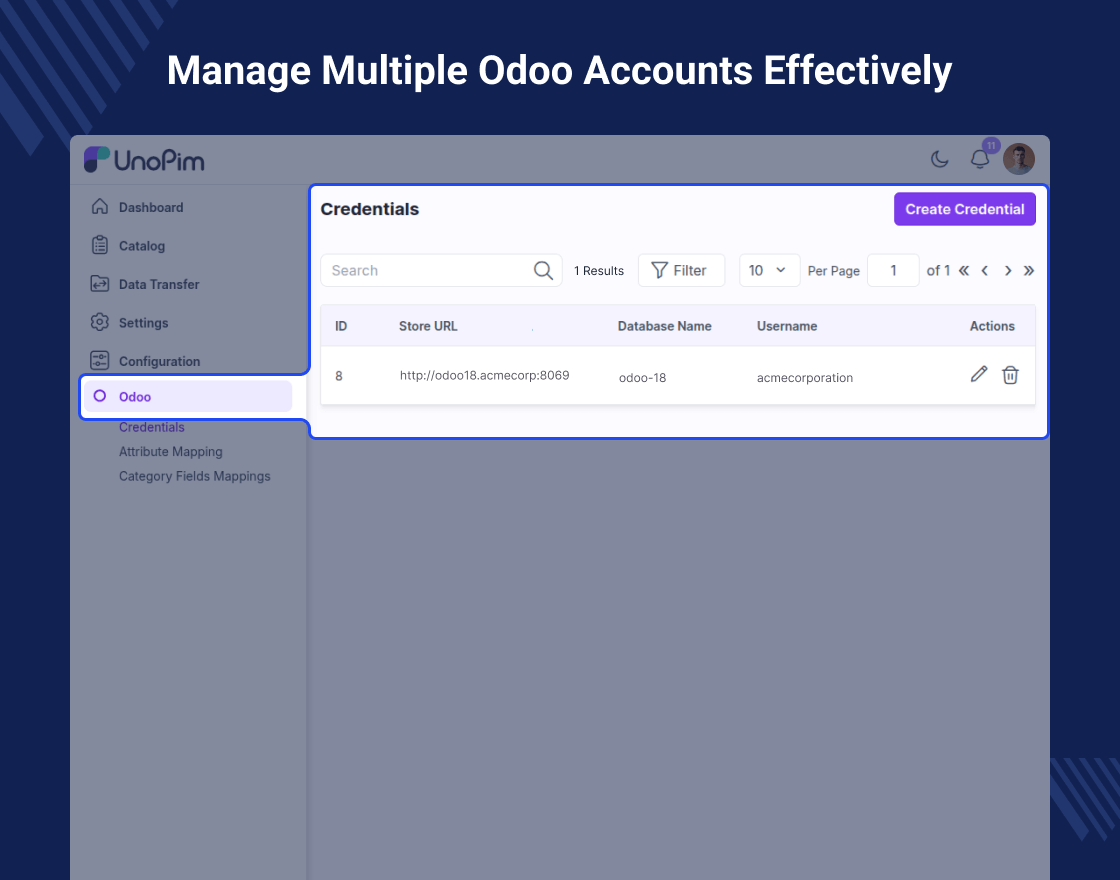
Task: Open Attribute Mapping submenu
Action: 171,451
